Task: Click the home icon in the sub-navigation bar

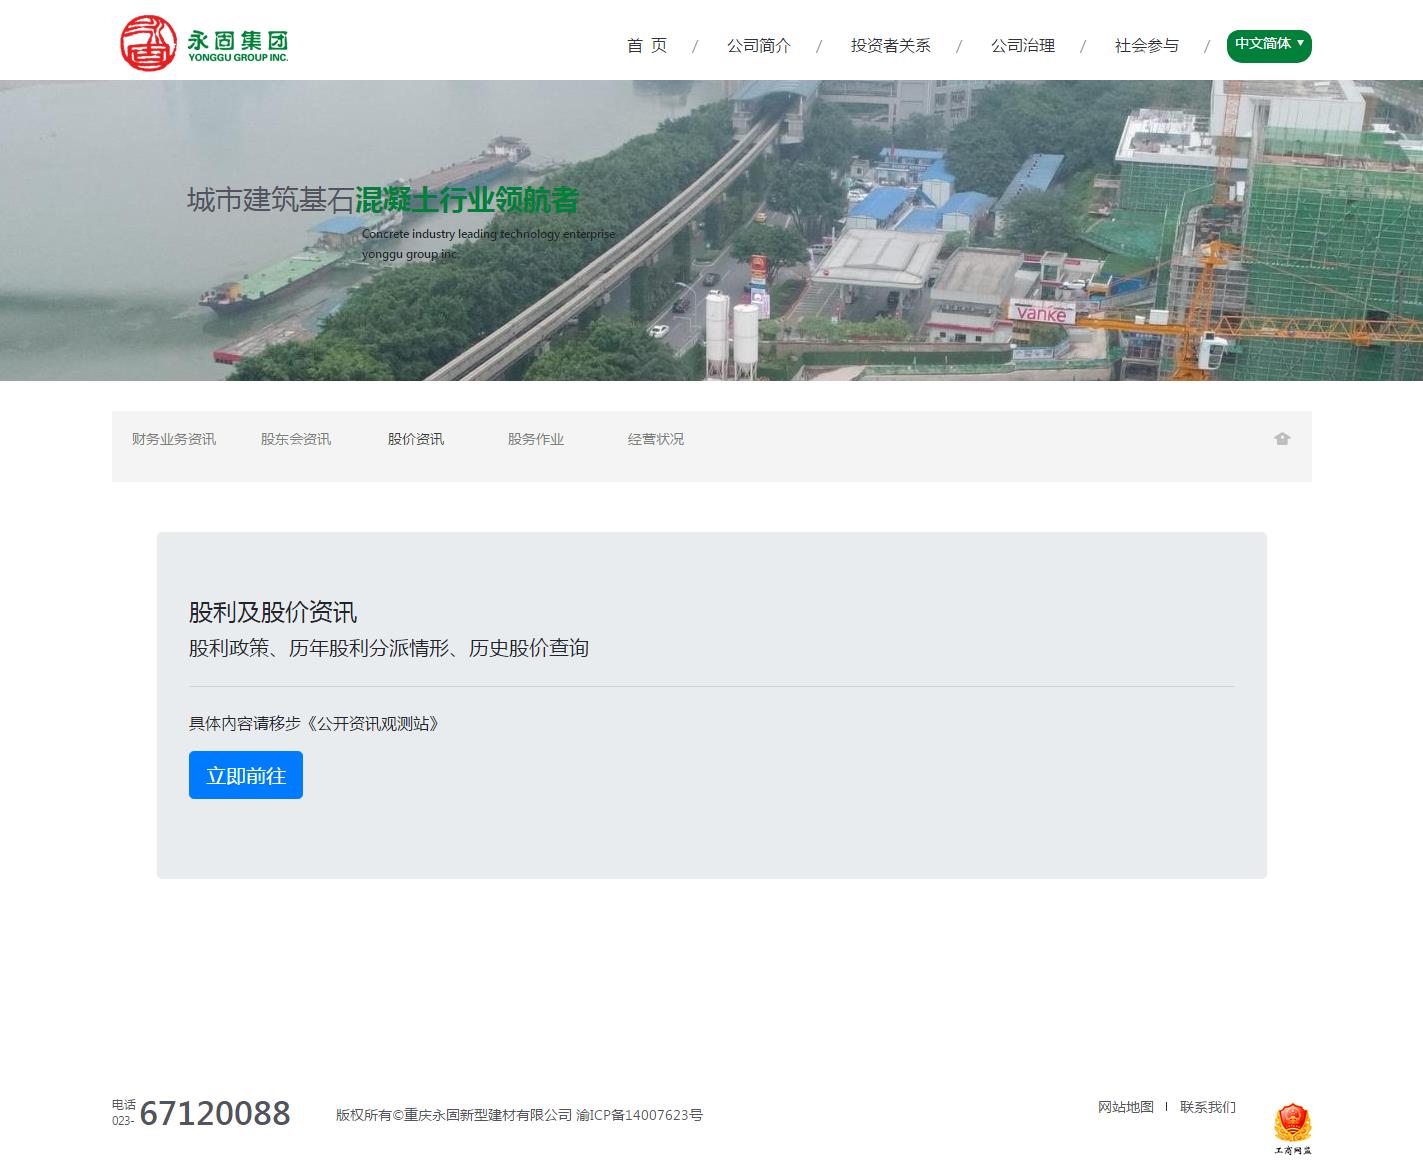Action: (x=1282, y=438)
